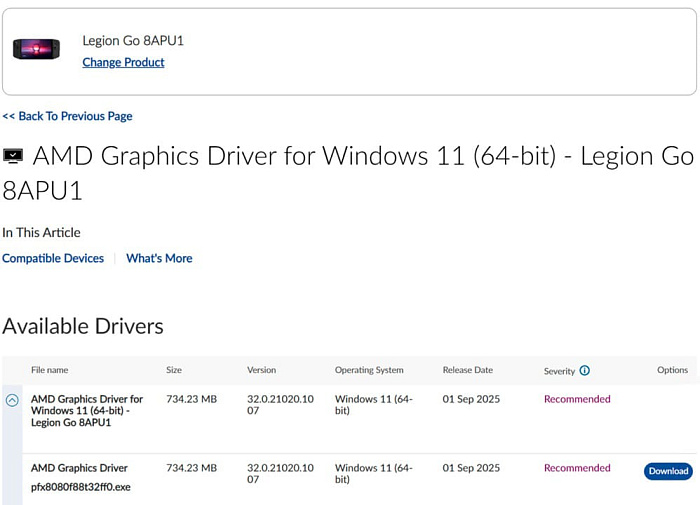Collapse the AMD Graphics Driver row chevron
The image size is (700, 505).
[12, 400]
